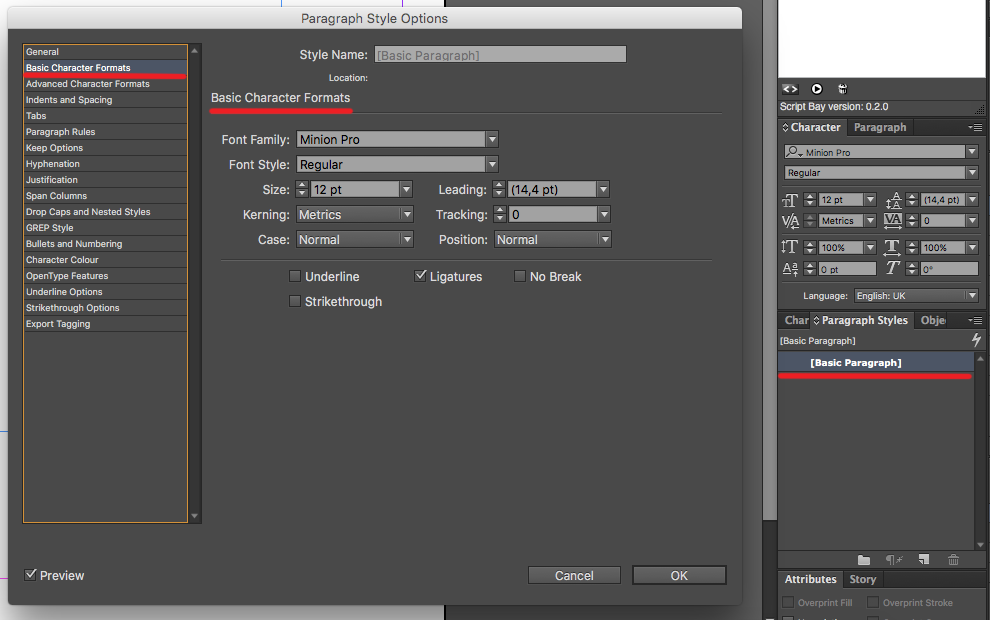Click the tracking icon in Character panel
990x620 pixels.
coord(893,221)
